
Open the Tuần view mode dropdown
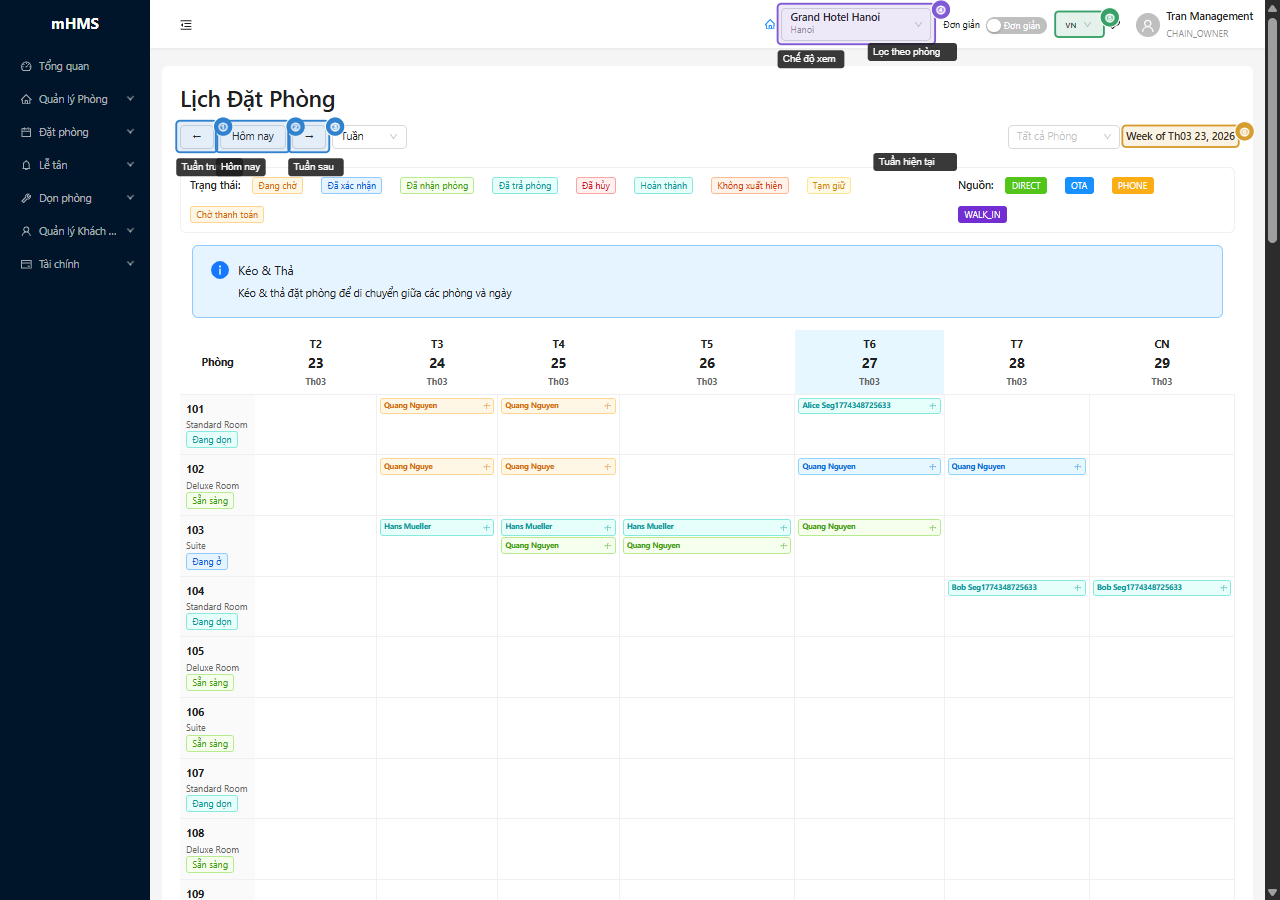coord(370,136)
